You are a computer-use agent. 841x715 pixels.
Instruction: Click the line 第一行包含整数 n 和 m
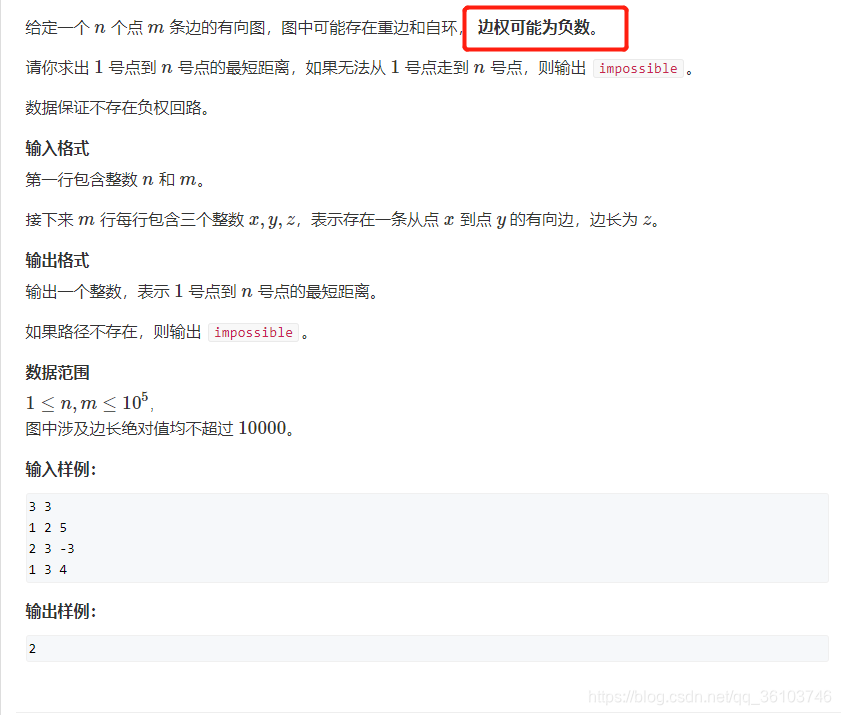[115, 179]
